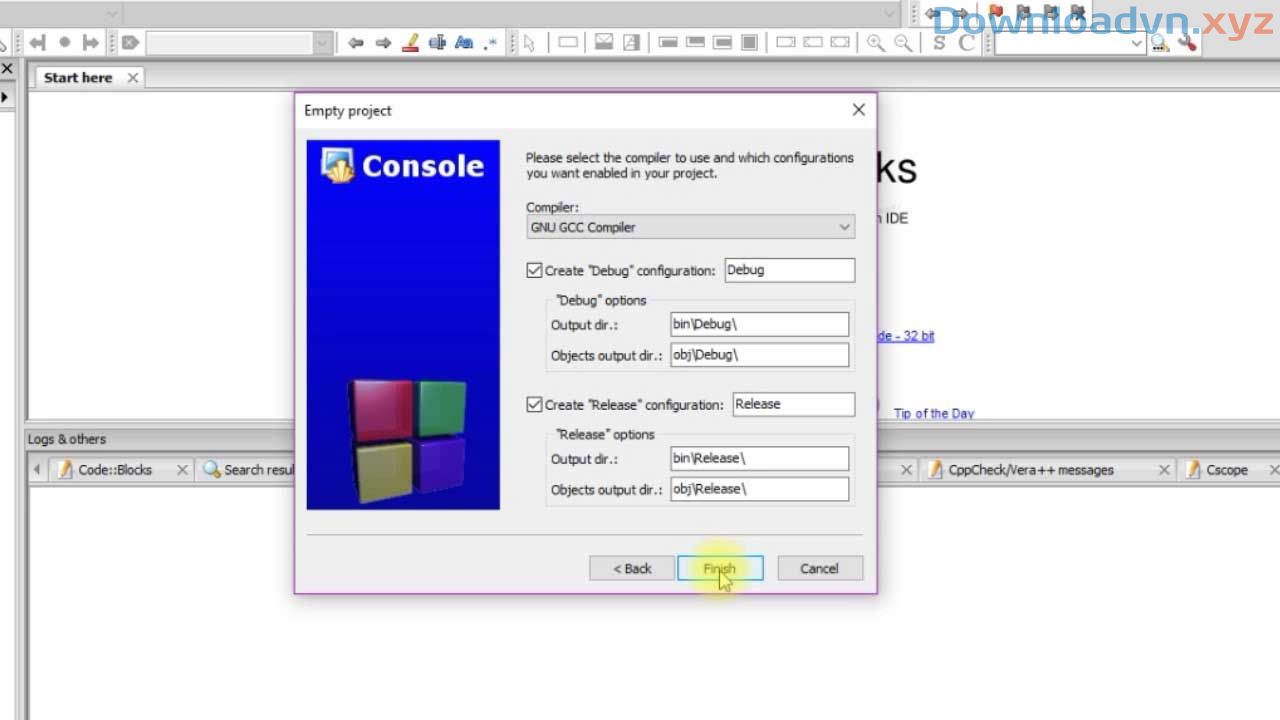Viewport: 1280px width, 720px height.
Task: Close the CppCheck/Vera++ messages tab
Action: [x=1164, y=470]
